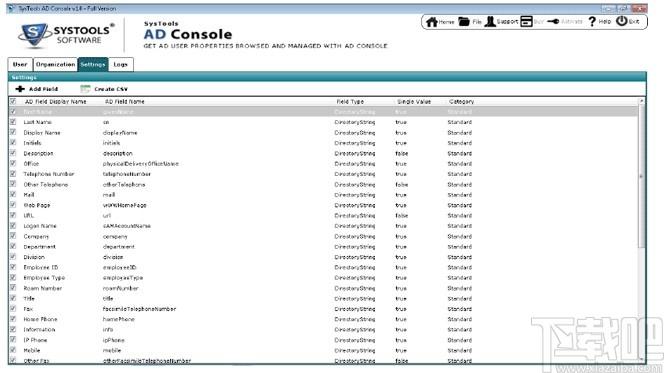The width and height of the screenshot is (666, 373).
Task: Click the SysTools Software logo
Action: pyautogui.click(x=66, y=35)
